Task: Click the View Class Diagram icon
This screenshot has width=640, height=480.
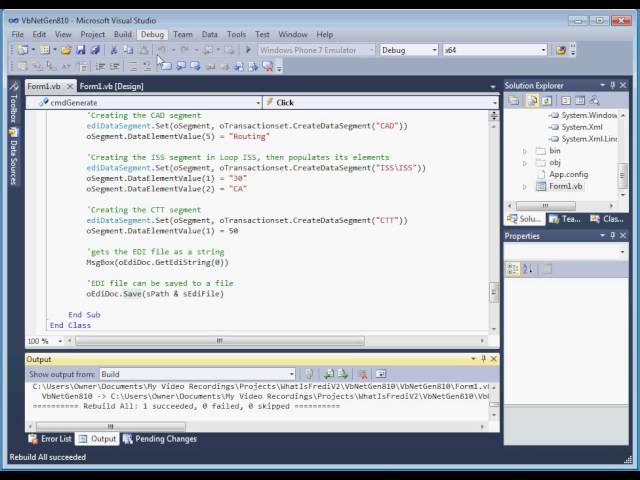Action: click(x=595, y=100)
